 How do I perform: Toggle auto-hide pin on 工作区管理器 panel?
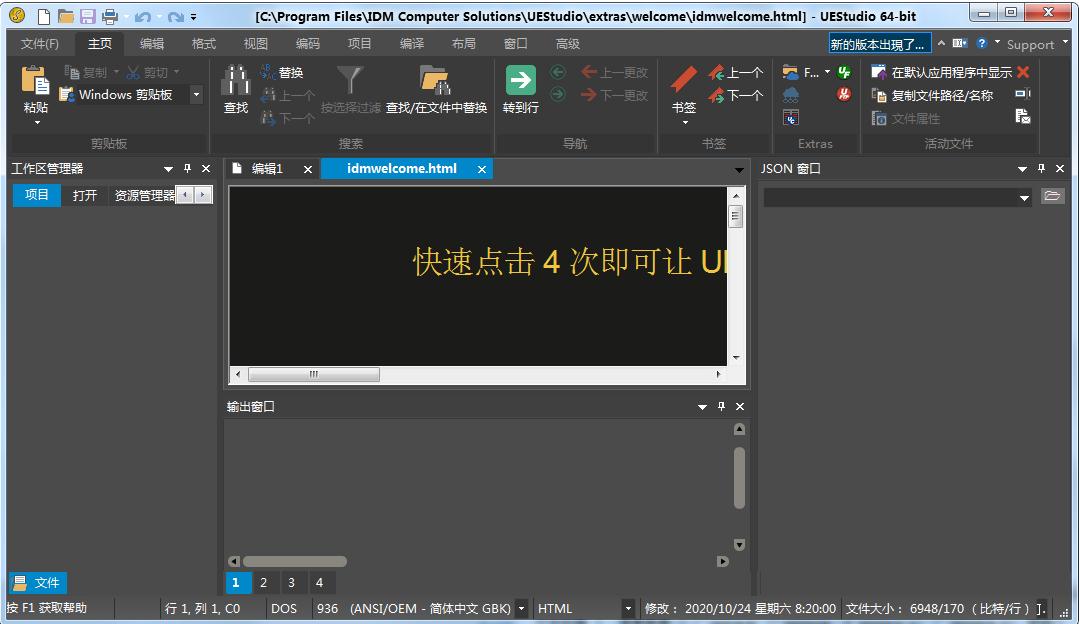[188, 168]
